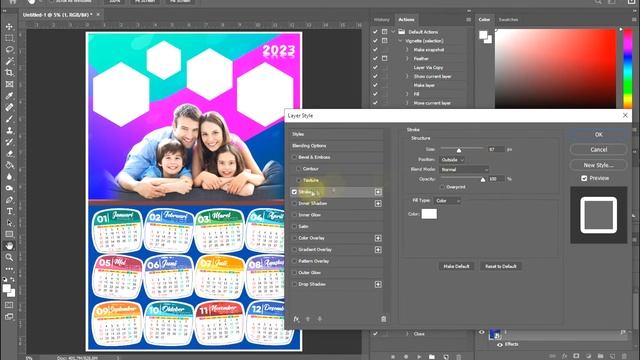Select the Paint Bucket tool
The image size is (640, 360).
9,165
